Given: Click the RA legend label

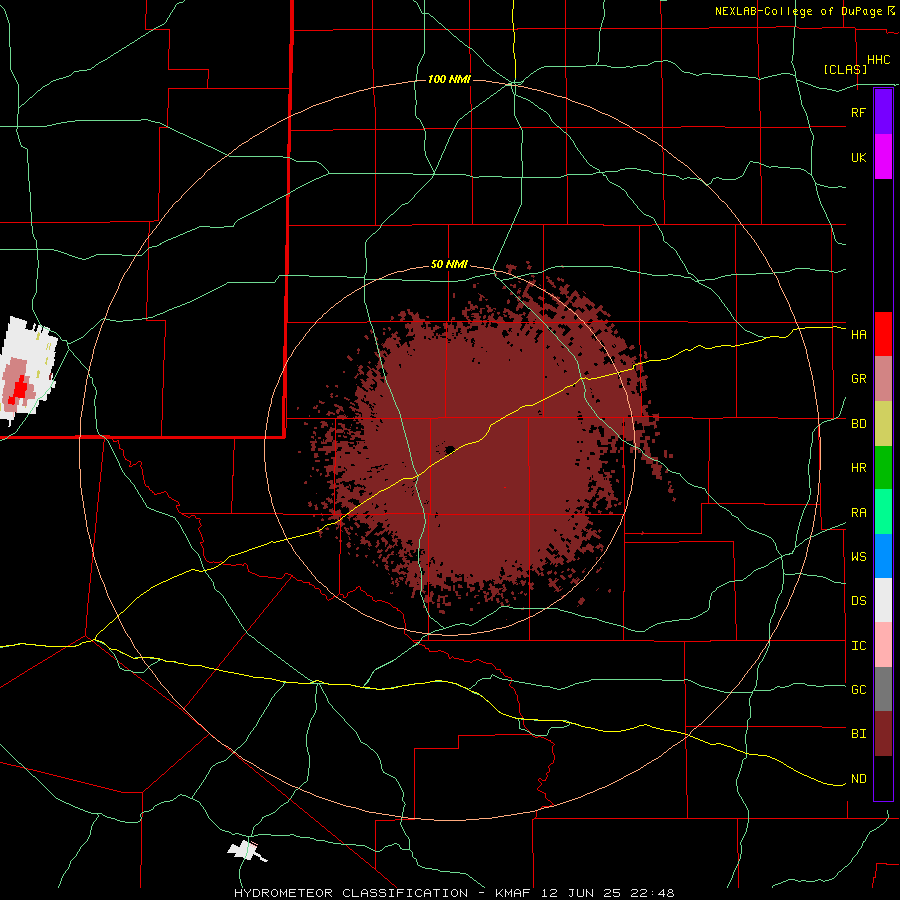Looking at the screenshot, I should (x=858, y=512).
